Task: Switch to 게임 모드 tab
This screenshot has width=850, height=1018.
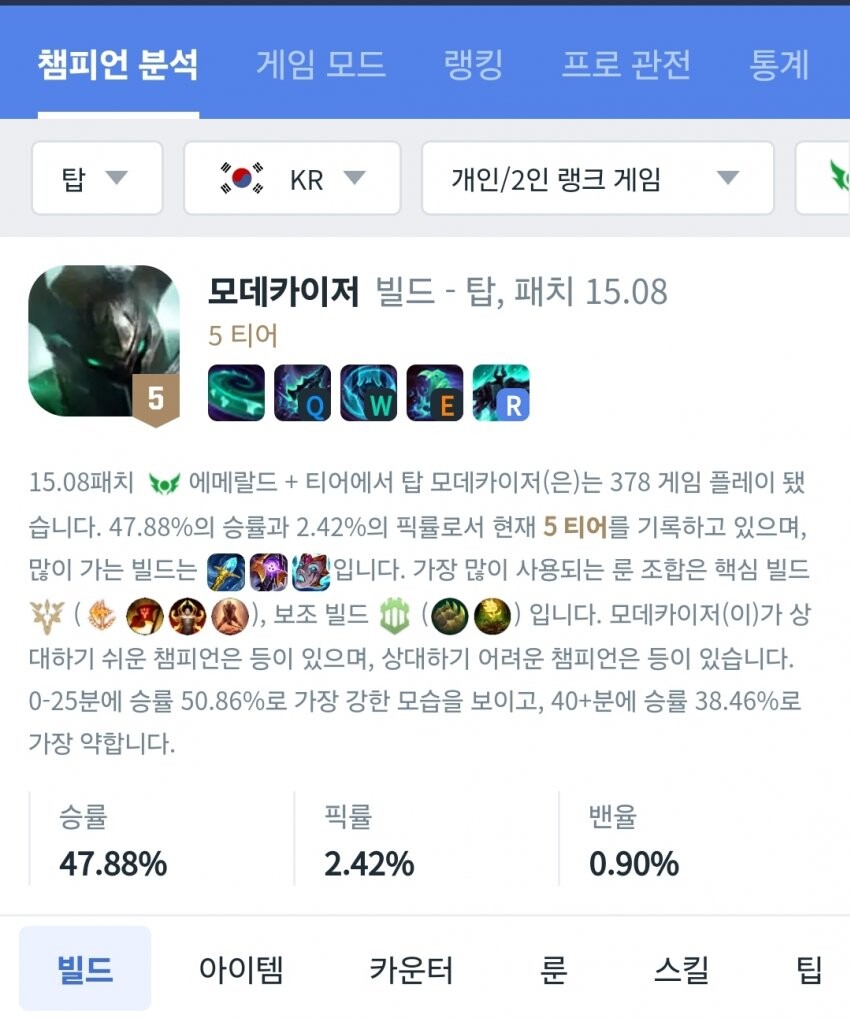Action: point(321,64)
